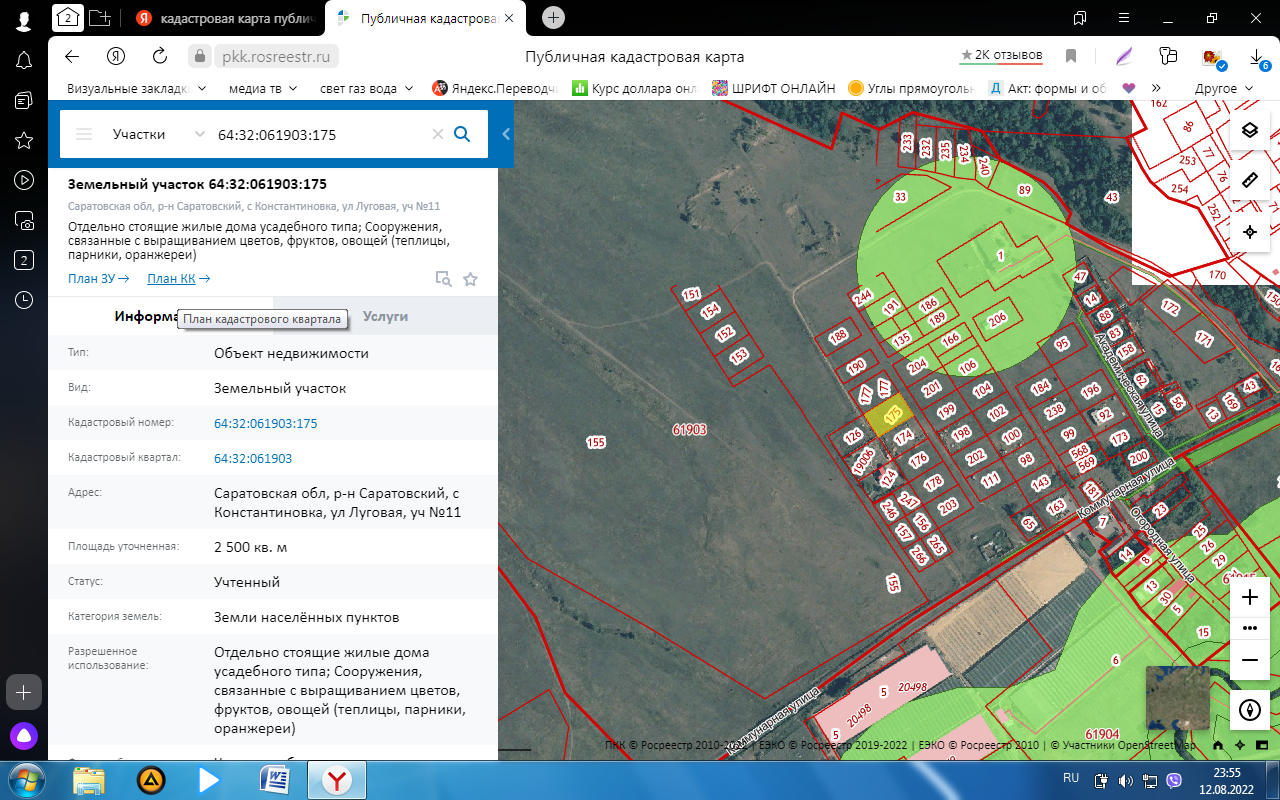This screenshot has height=800, width=1280.
Task: Open the hamburger menu in search panel
Action: pos(84,134)
